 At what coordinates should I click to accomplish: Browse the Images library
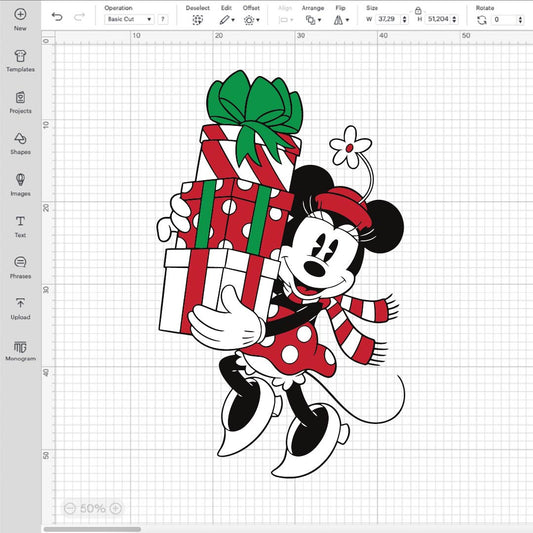pyautogui.click(x=20, y=185)
